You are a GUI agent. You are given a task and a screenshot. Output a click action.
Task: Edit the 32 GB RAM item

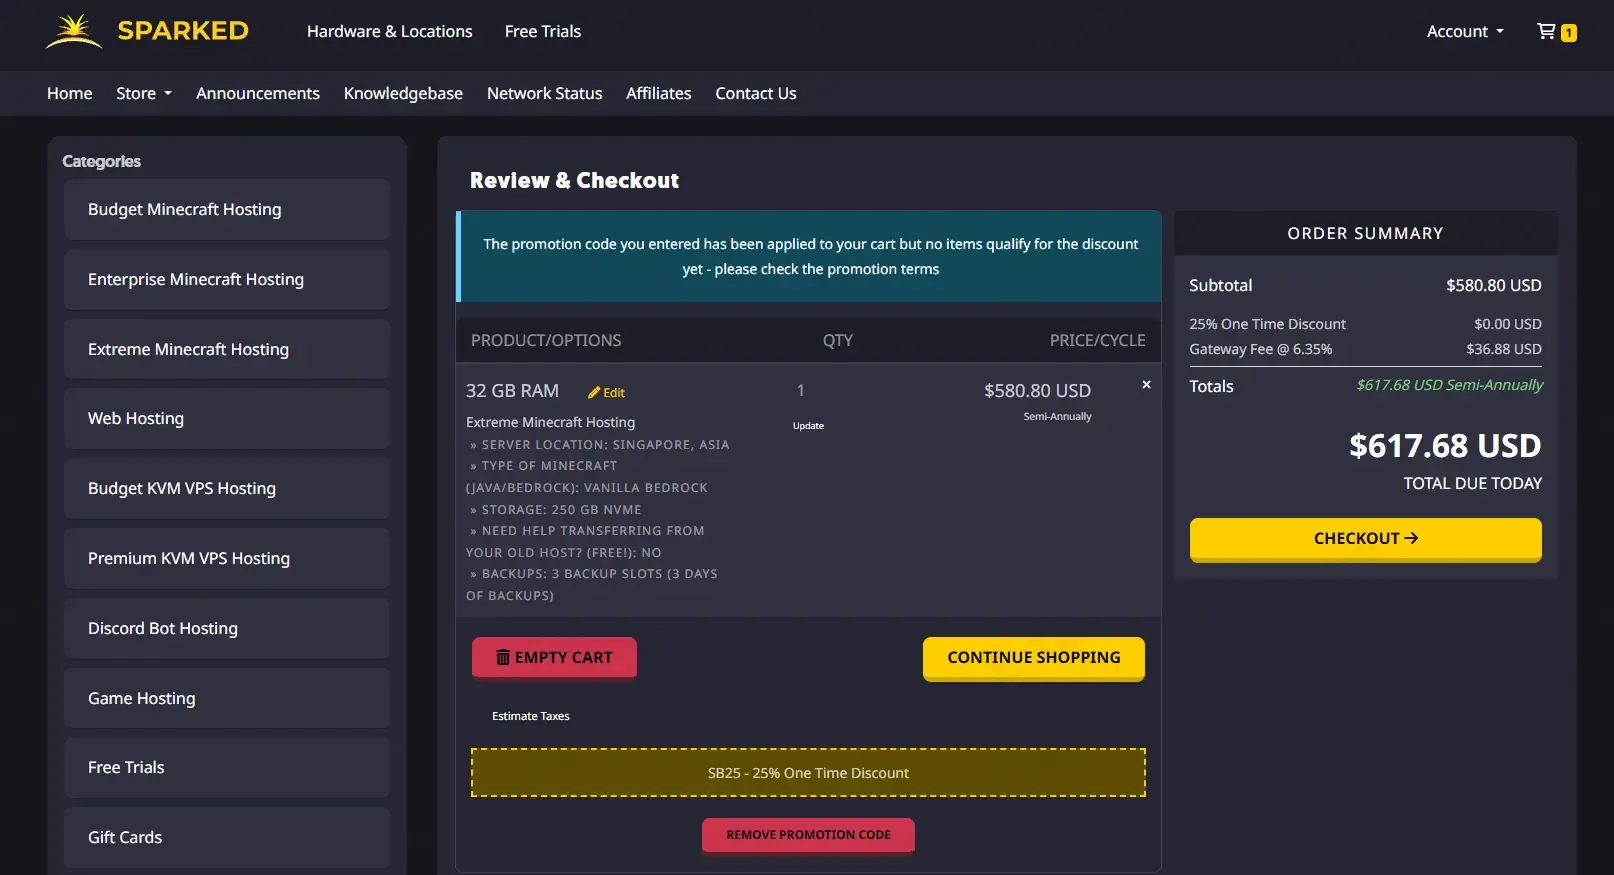click(606, 393)
